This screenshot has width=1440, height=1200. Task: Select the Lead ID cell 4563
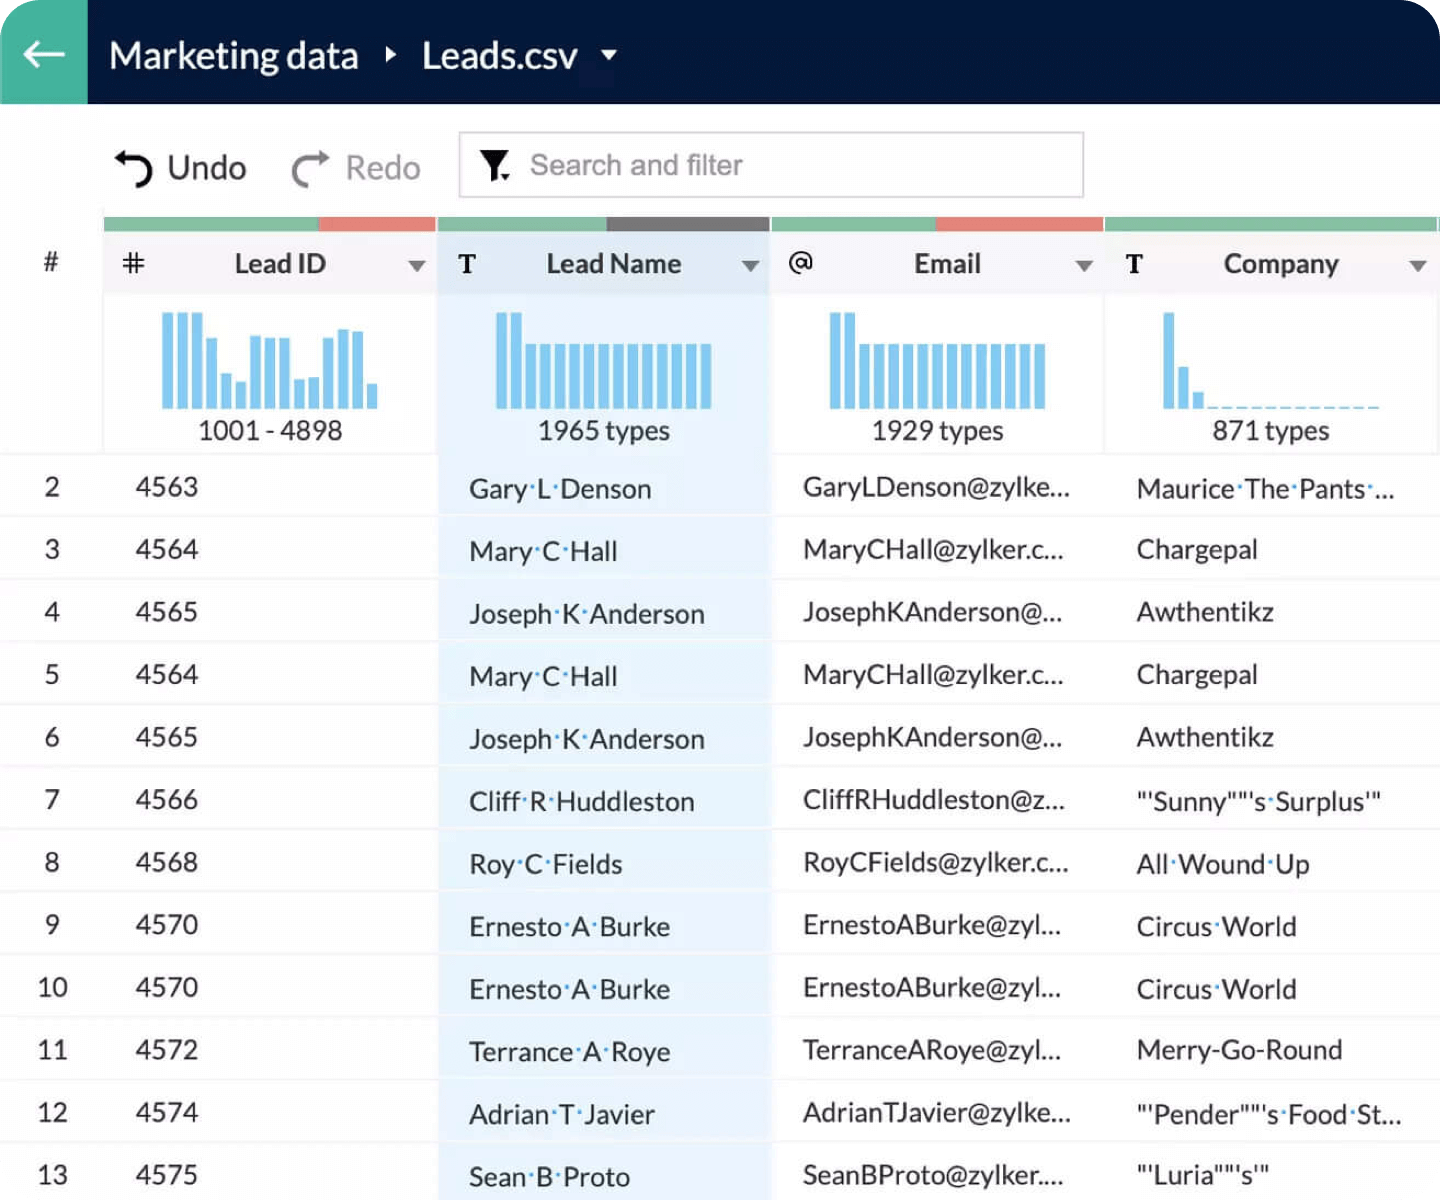(x=270, y=487)
